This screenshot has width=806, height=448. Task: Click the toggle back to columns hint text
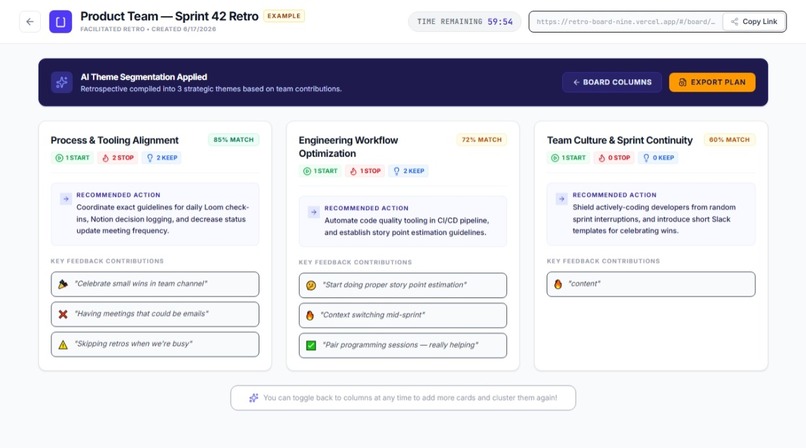tap(410, 398)
